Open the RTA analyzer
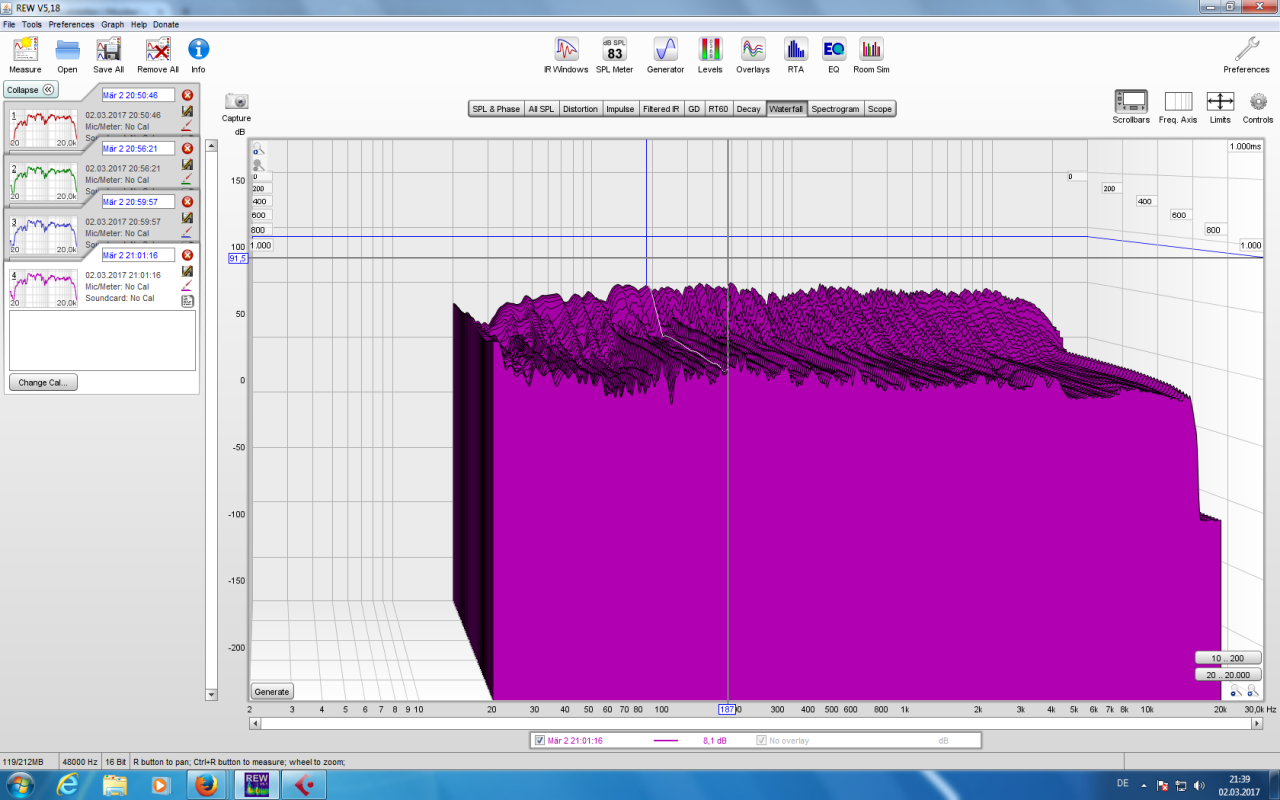Image resolution: width=1280 pixels, height=800 pixels. (796, 49)
